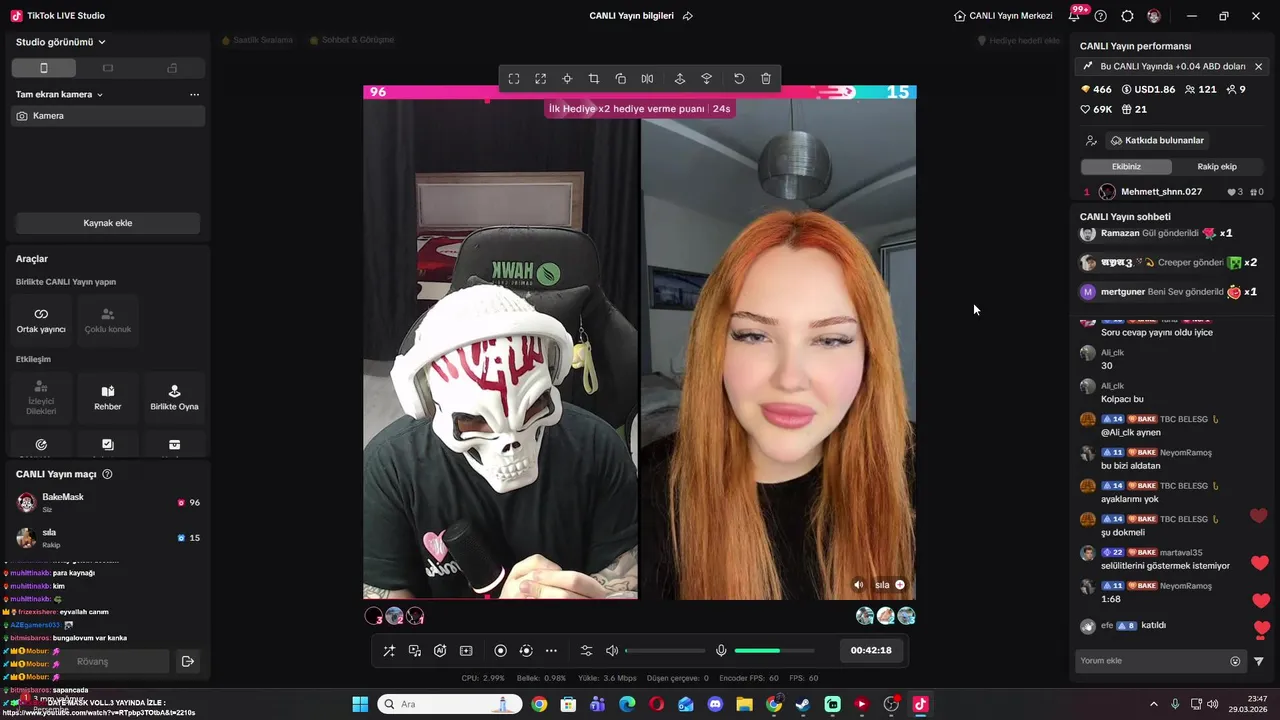Image resolution: width=1280 pixels, height=720 pixels.
Task: Select the combined dual layout view
Action: (x=172, y=68)
